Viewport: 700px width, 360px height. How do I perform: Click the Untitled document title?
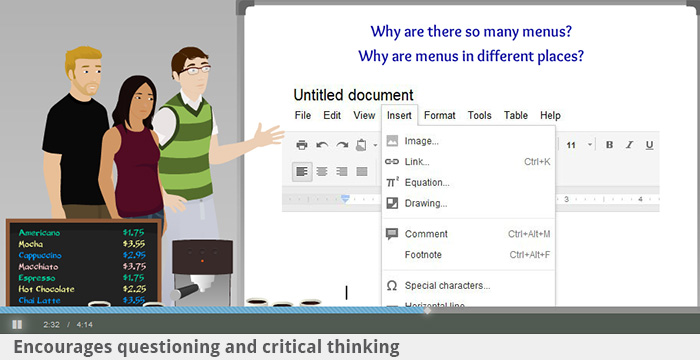[353, 95]
